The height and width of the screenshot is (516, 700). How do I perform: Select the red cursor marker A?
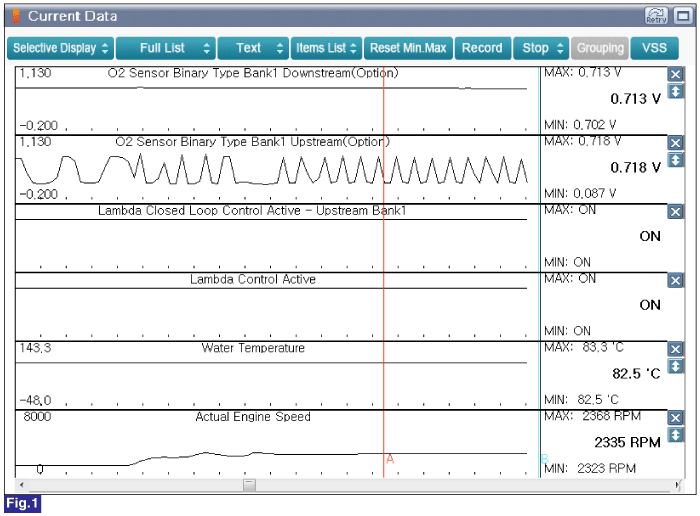pos(390,459)
